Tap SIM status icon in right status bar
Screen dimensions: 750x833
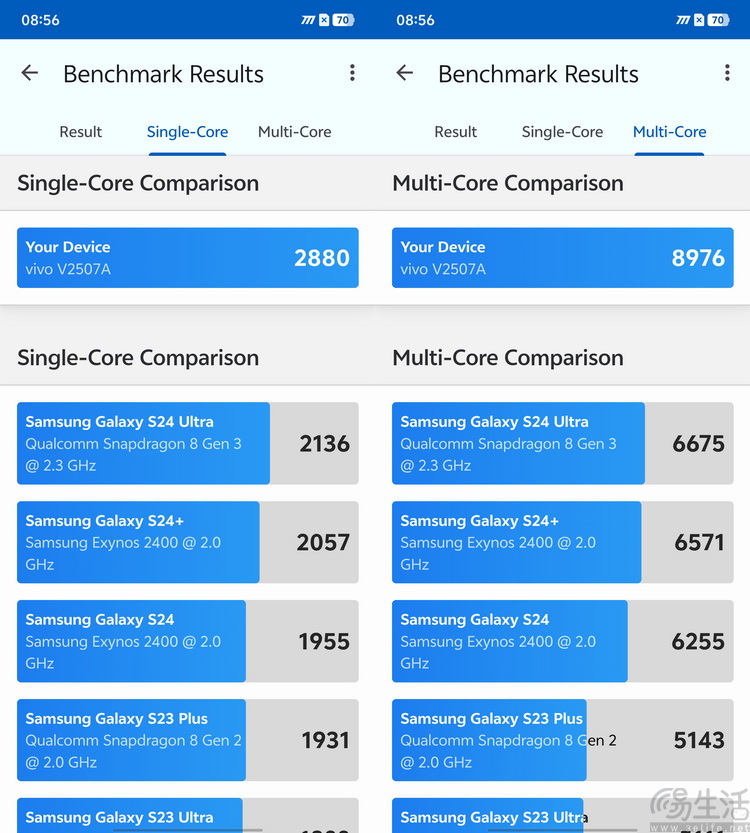[699, 20]
